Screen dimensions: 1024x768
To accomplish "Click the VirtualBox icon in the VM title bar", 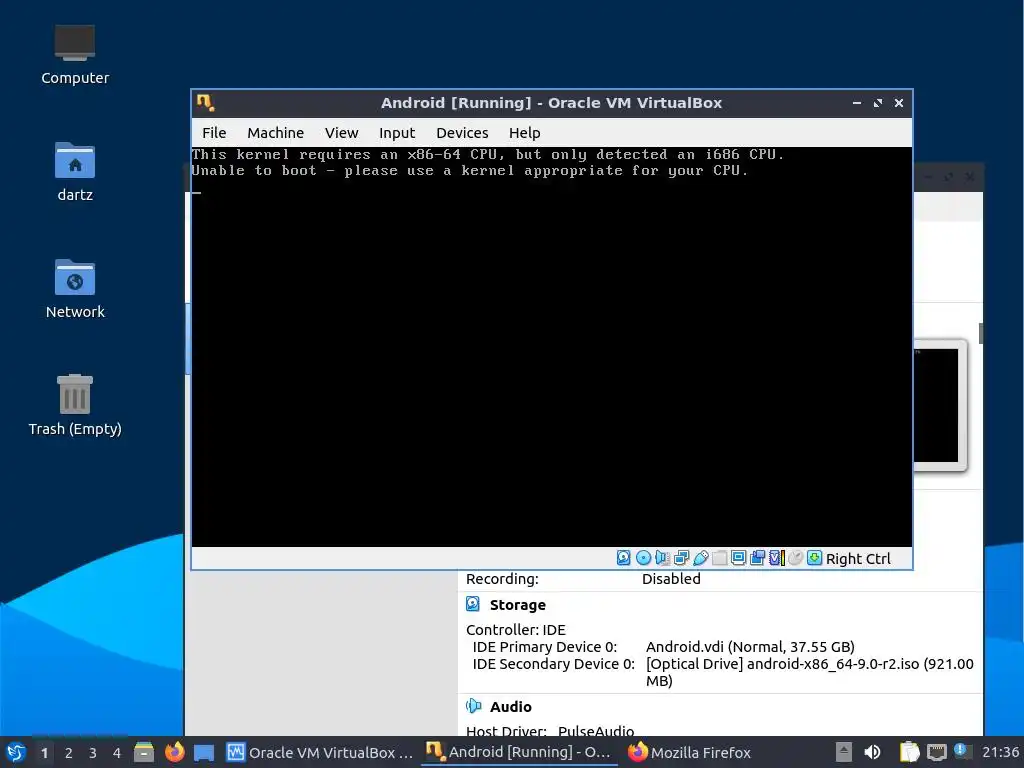I will click(x=206, y=103).
